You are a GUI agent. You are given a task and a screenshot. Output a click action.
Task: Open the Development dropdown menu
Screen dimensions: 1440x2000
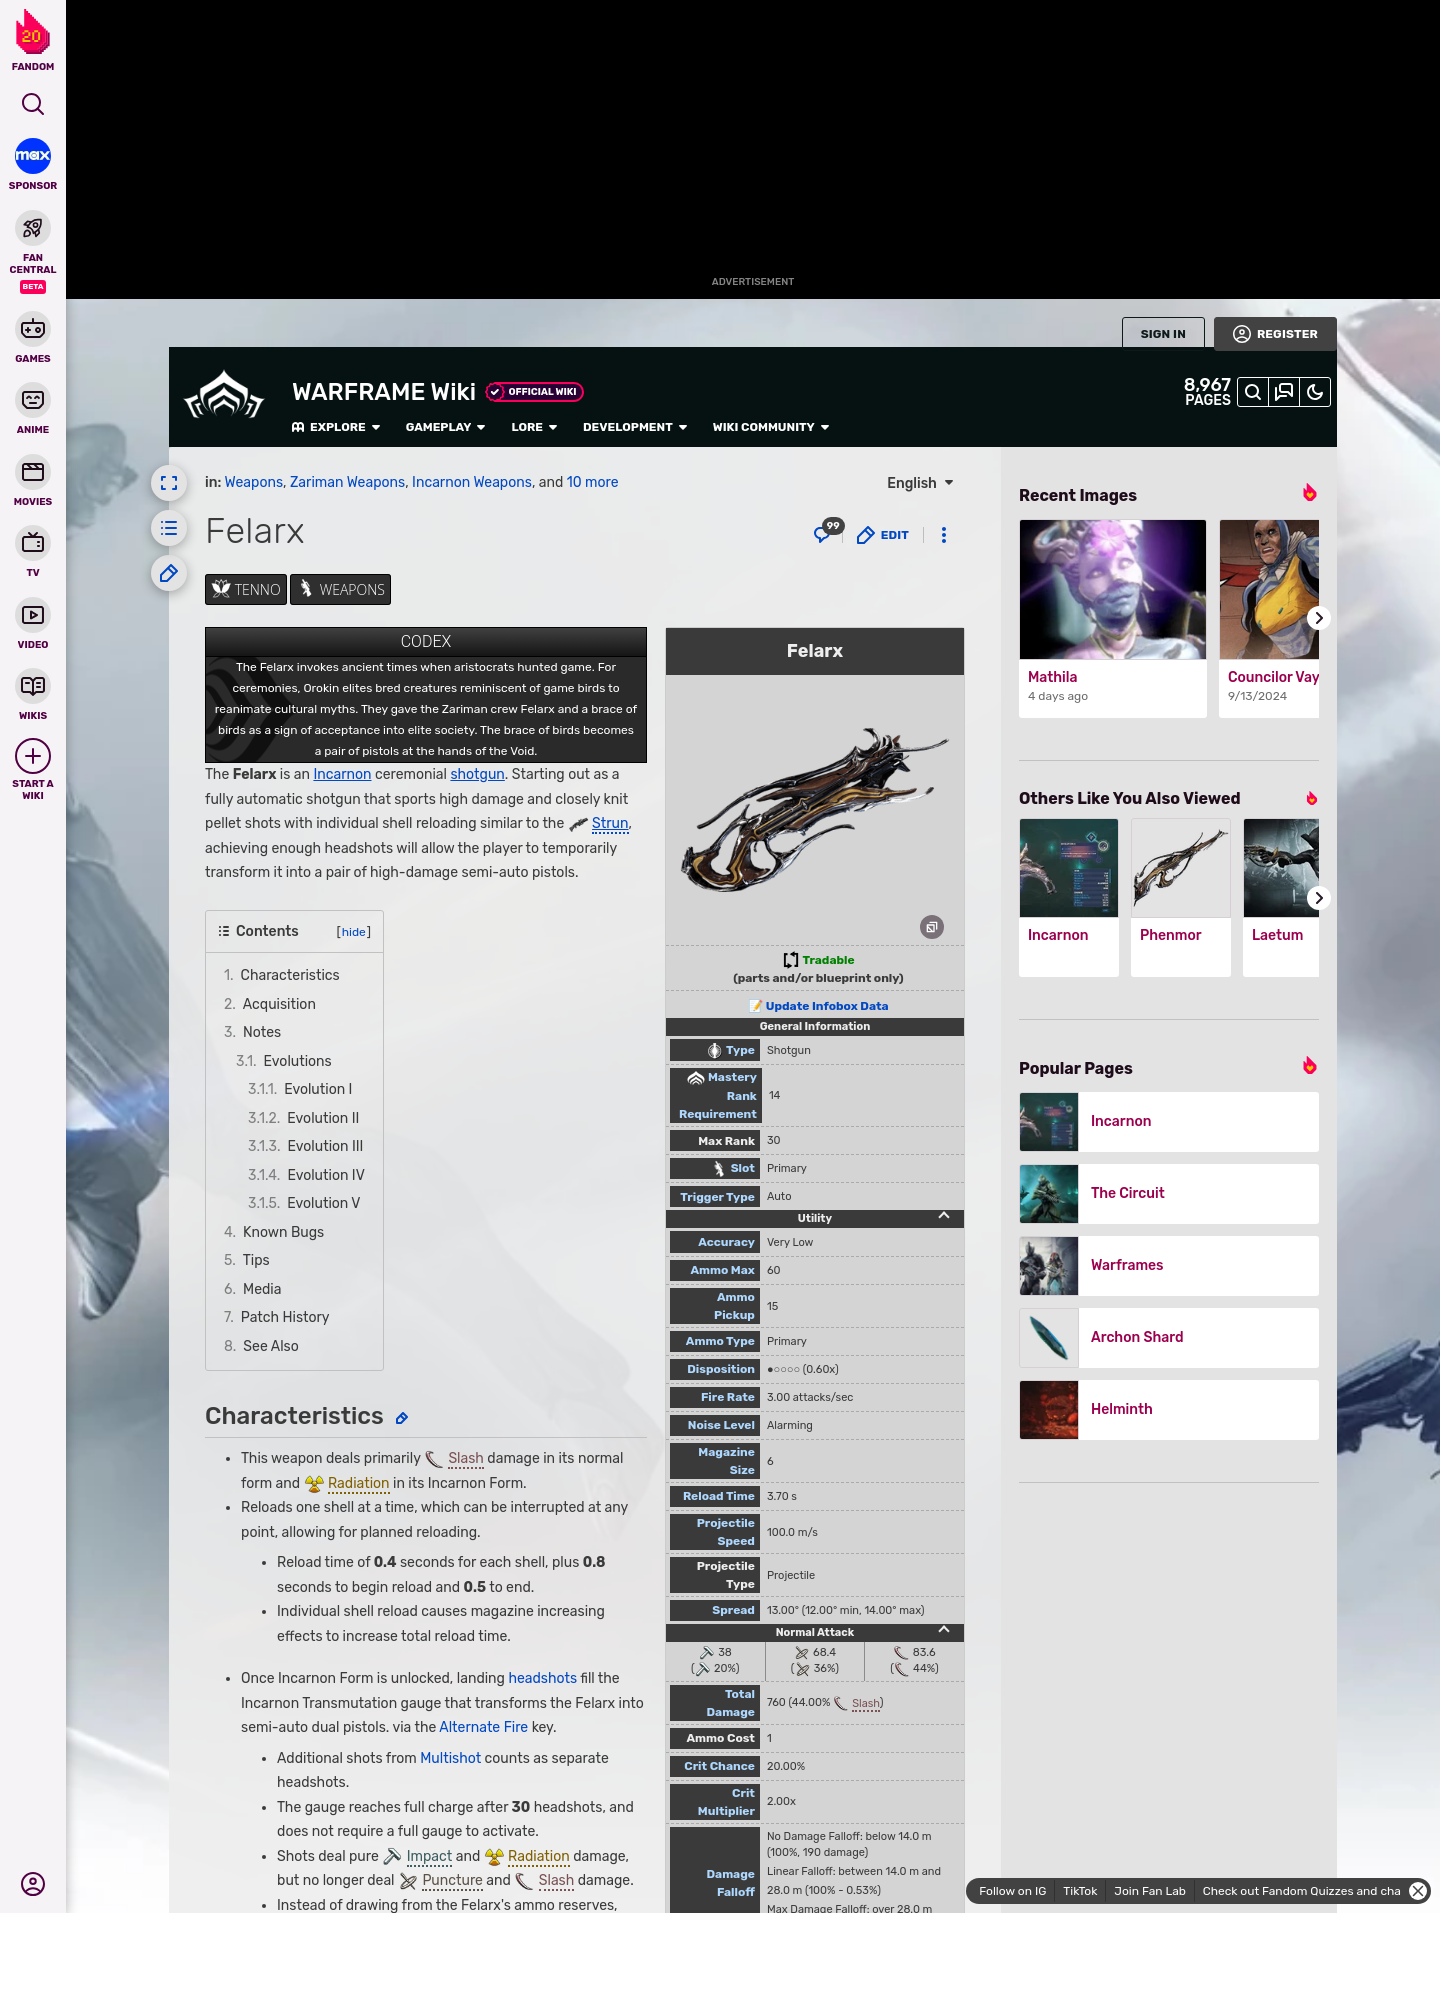coord(635,427)
